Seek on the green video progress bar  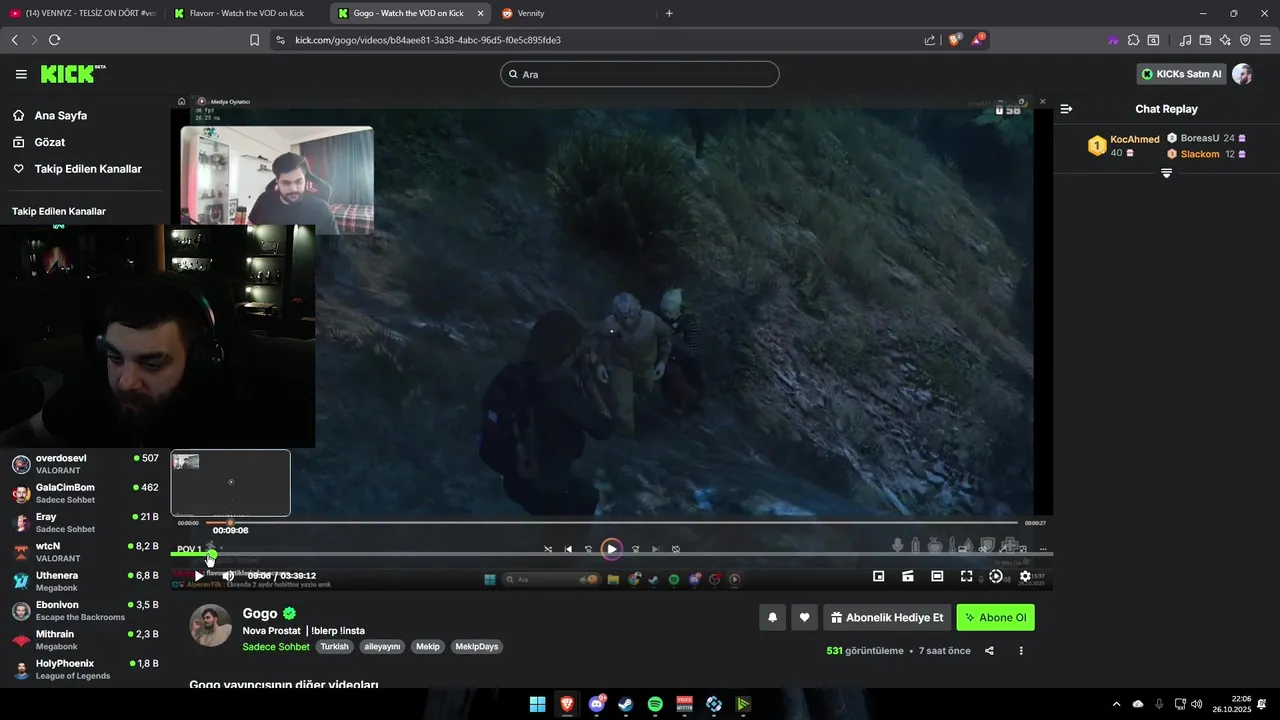[612, 554]
